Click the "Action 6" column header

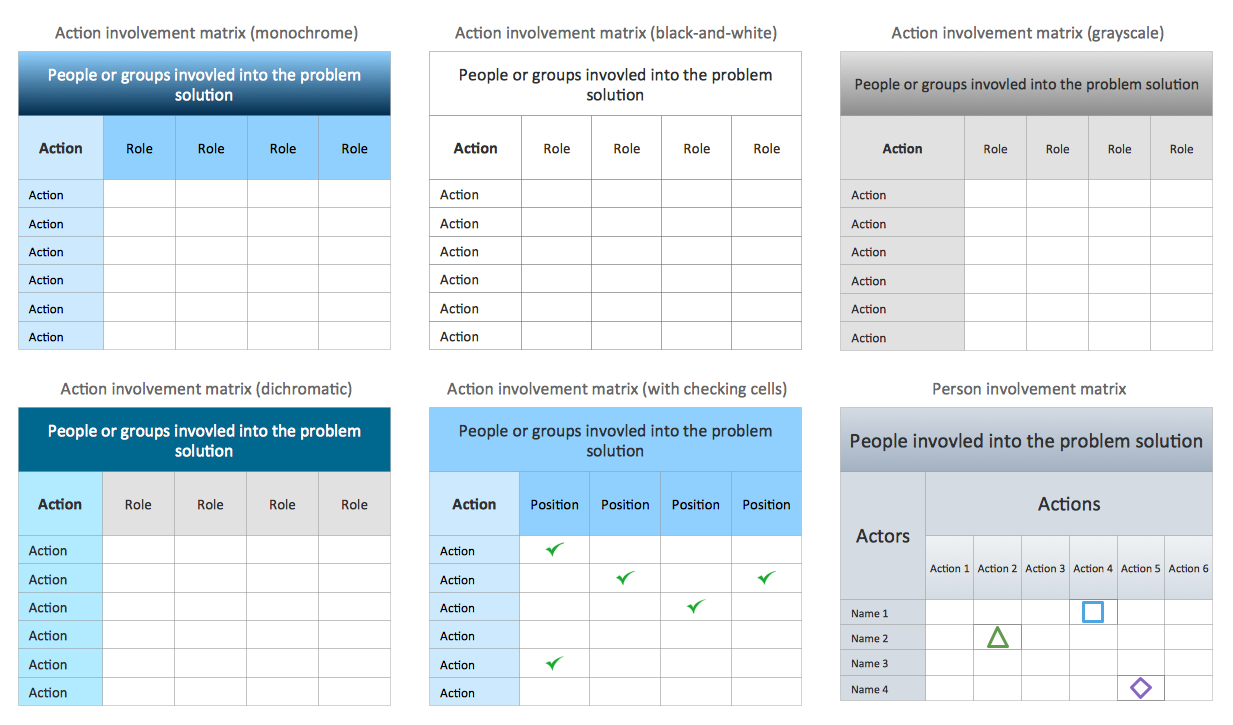[x=1189, y=568]
